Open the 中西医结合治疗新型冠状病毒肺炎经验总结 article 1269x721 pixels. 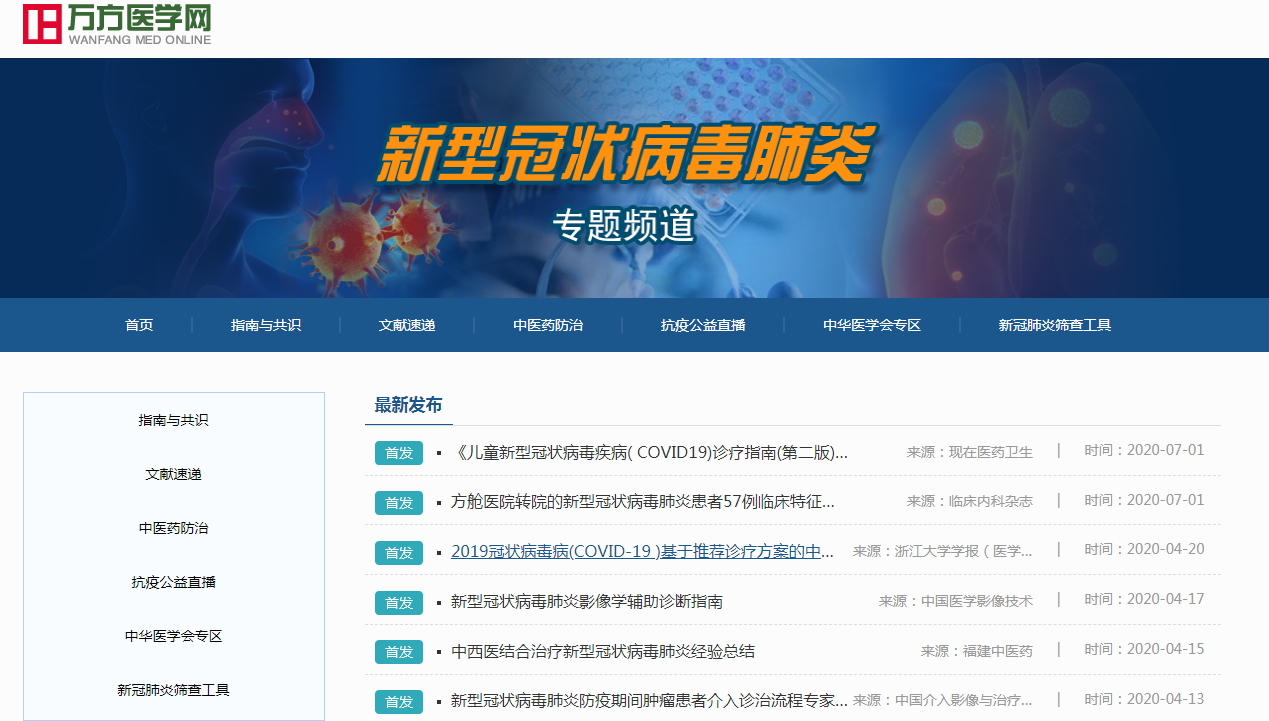[x=603, y=652]
